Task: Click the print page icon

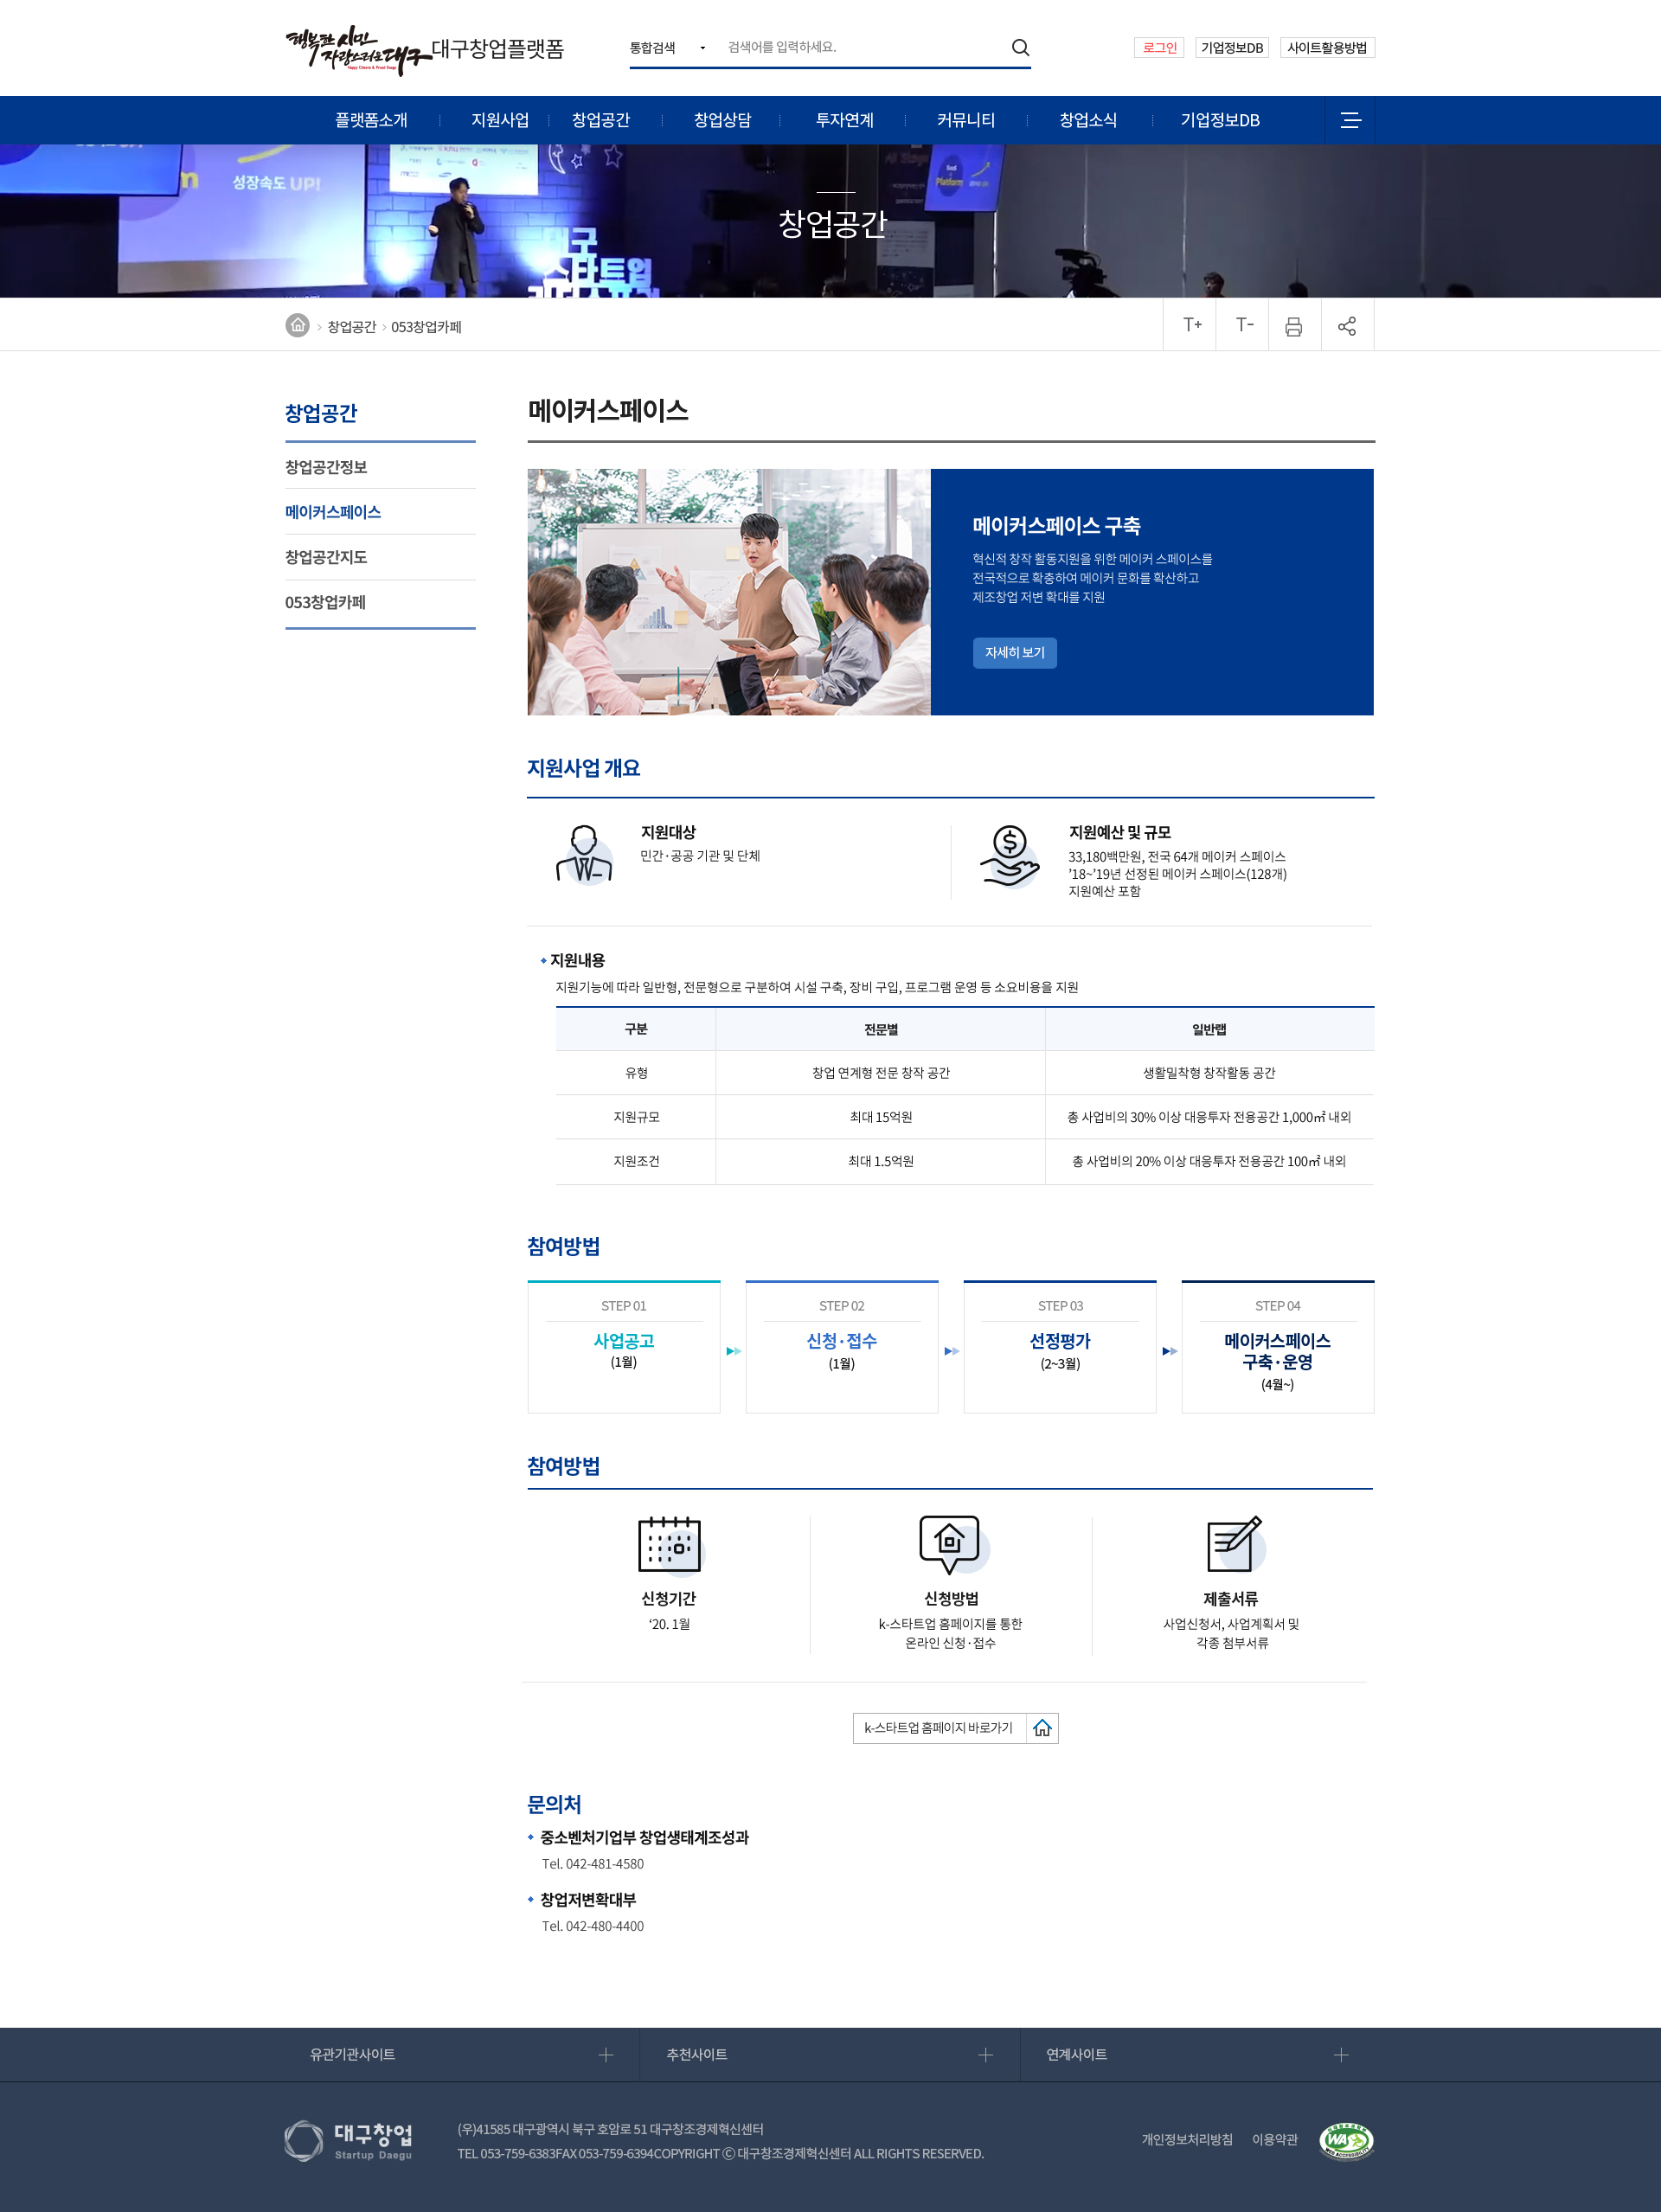Action: click(1293, 326)
